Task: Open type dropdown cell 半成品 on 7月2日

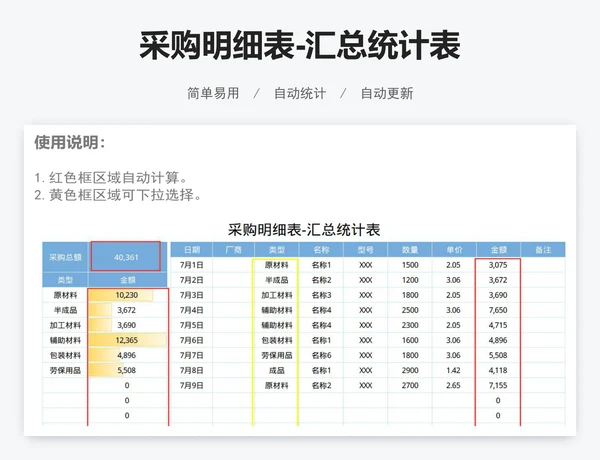Action: pyautogui.click(x=276, y=280)
